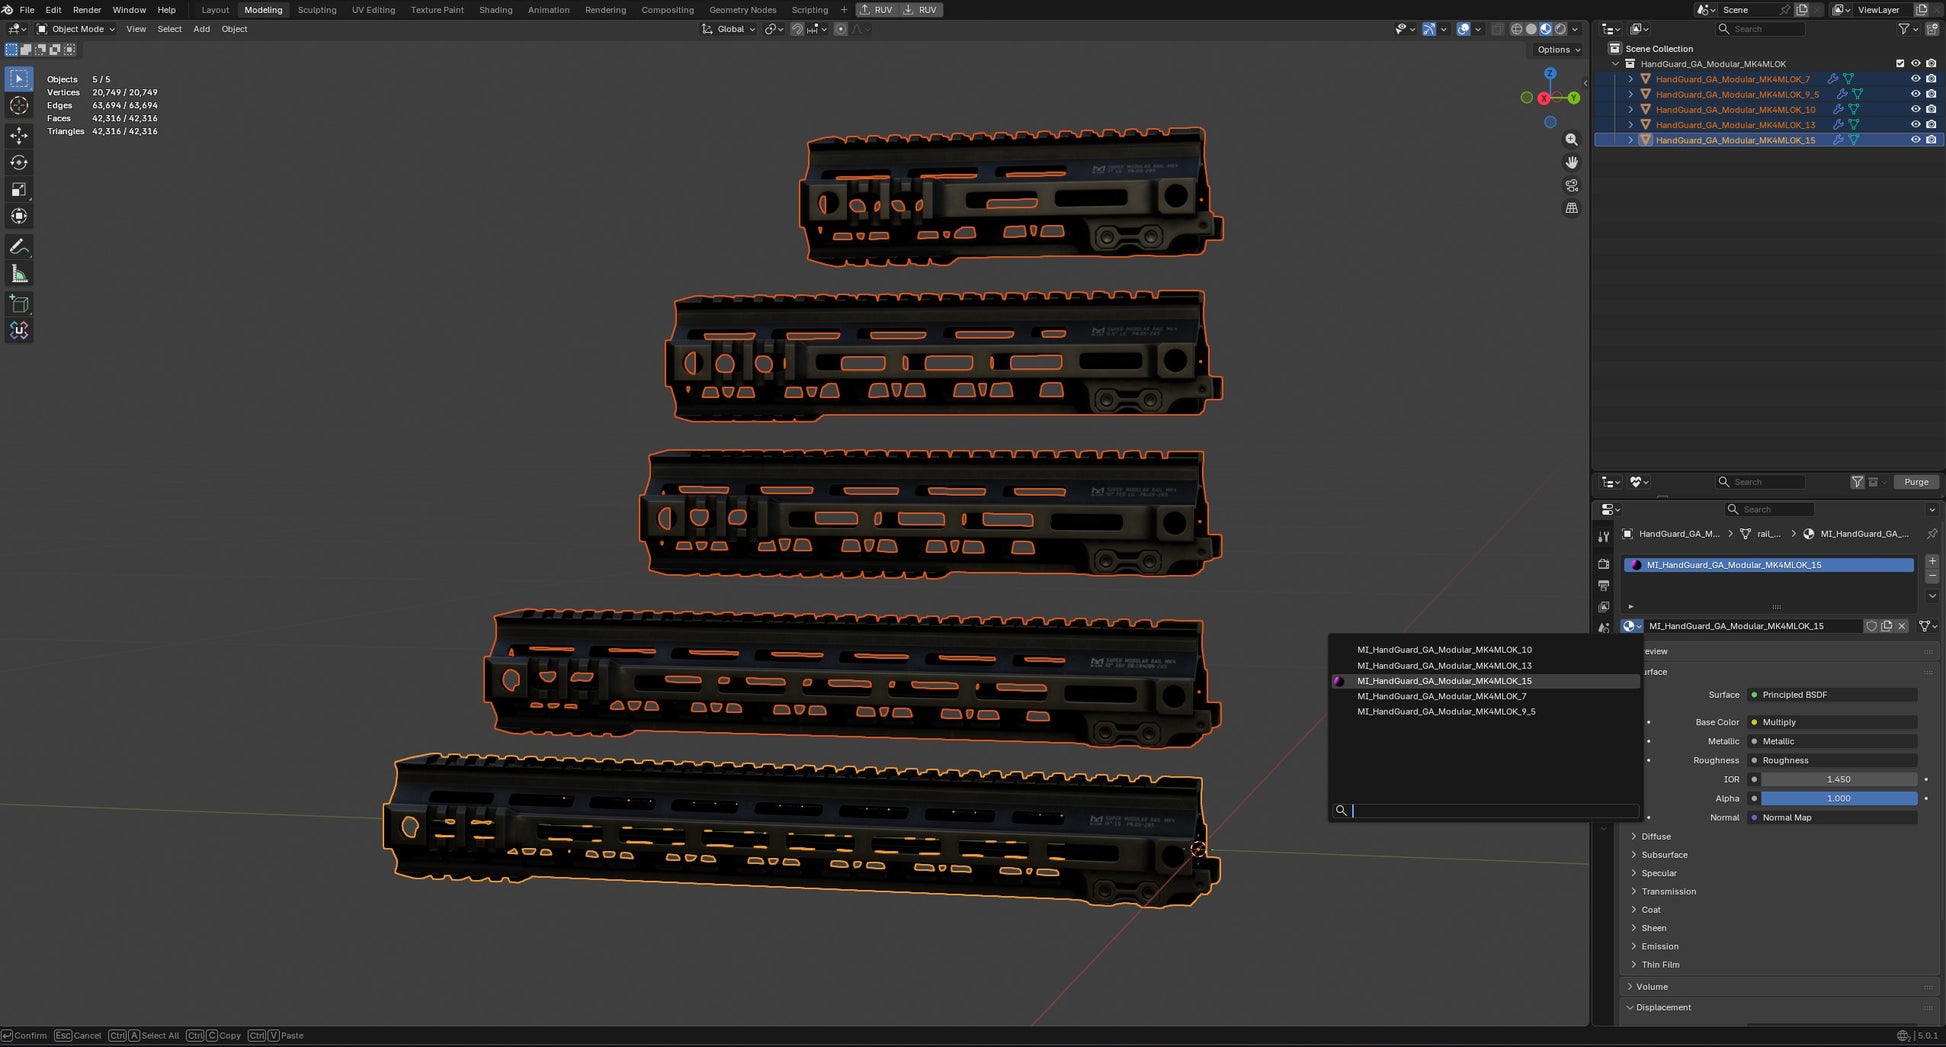The height and width of the screenshot is (1047, 1946).
Task: Open the Tool properties tab
Action: click(1603, 537)
